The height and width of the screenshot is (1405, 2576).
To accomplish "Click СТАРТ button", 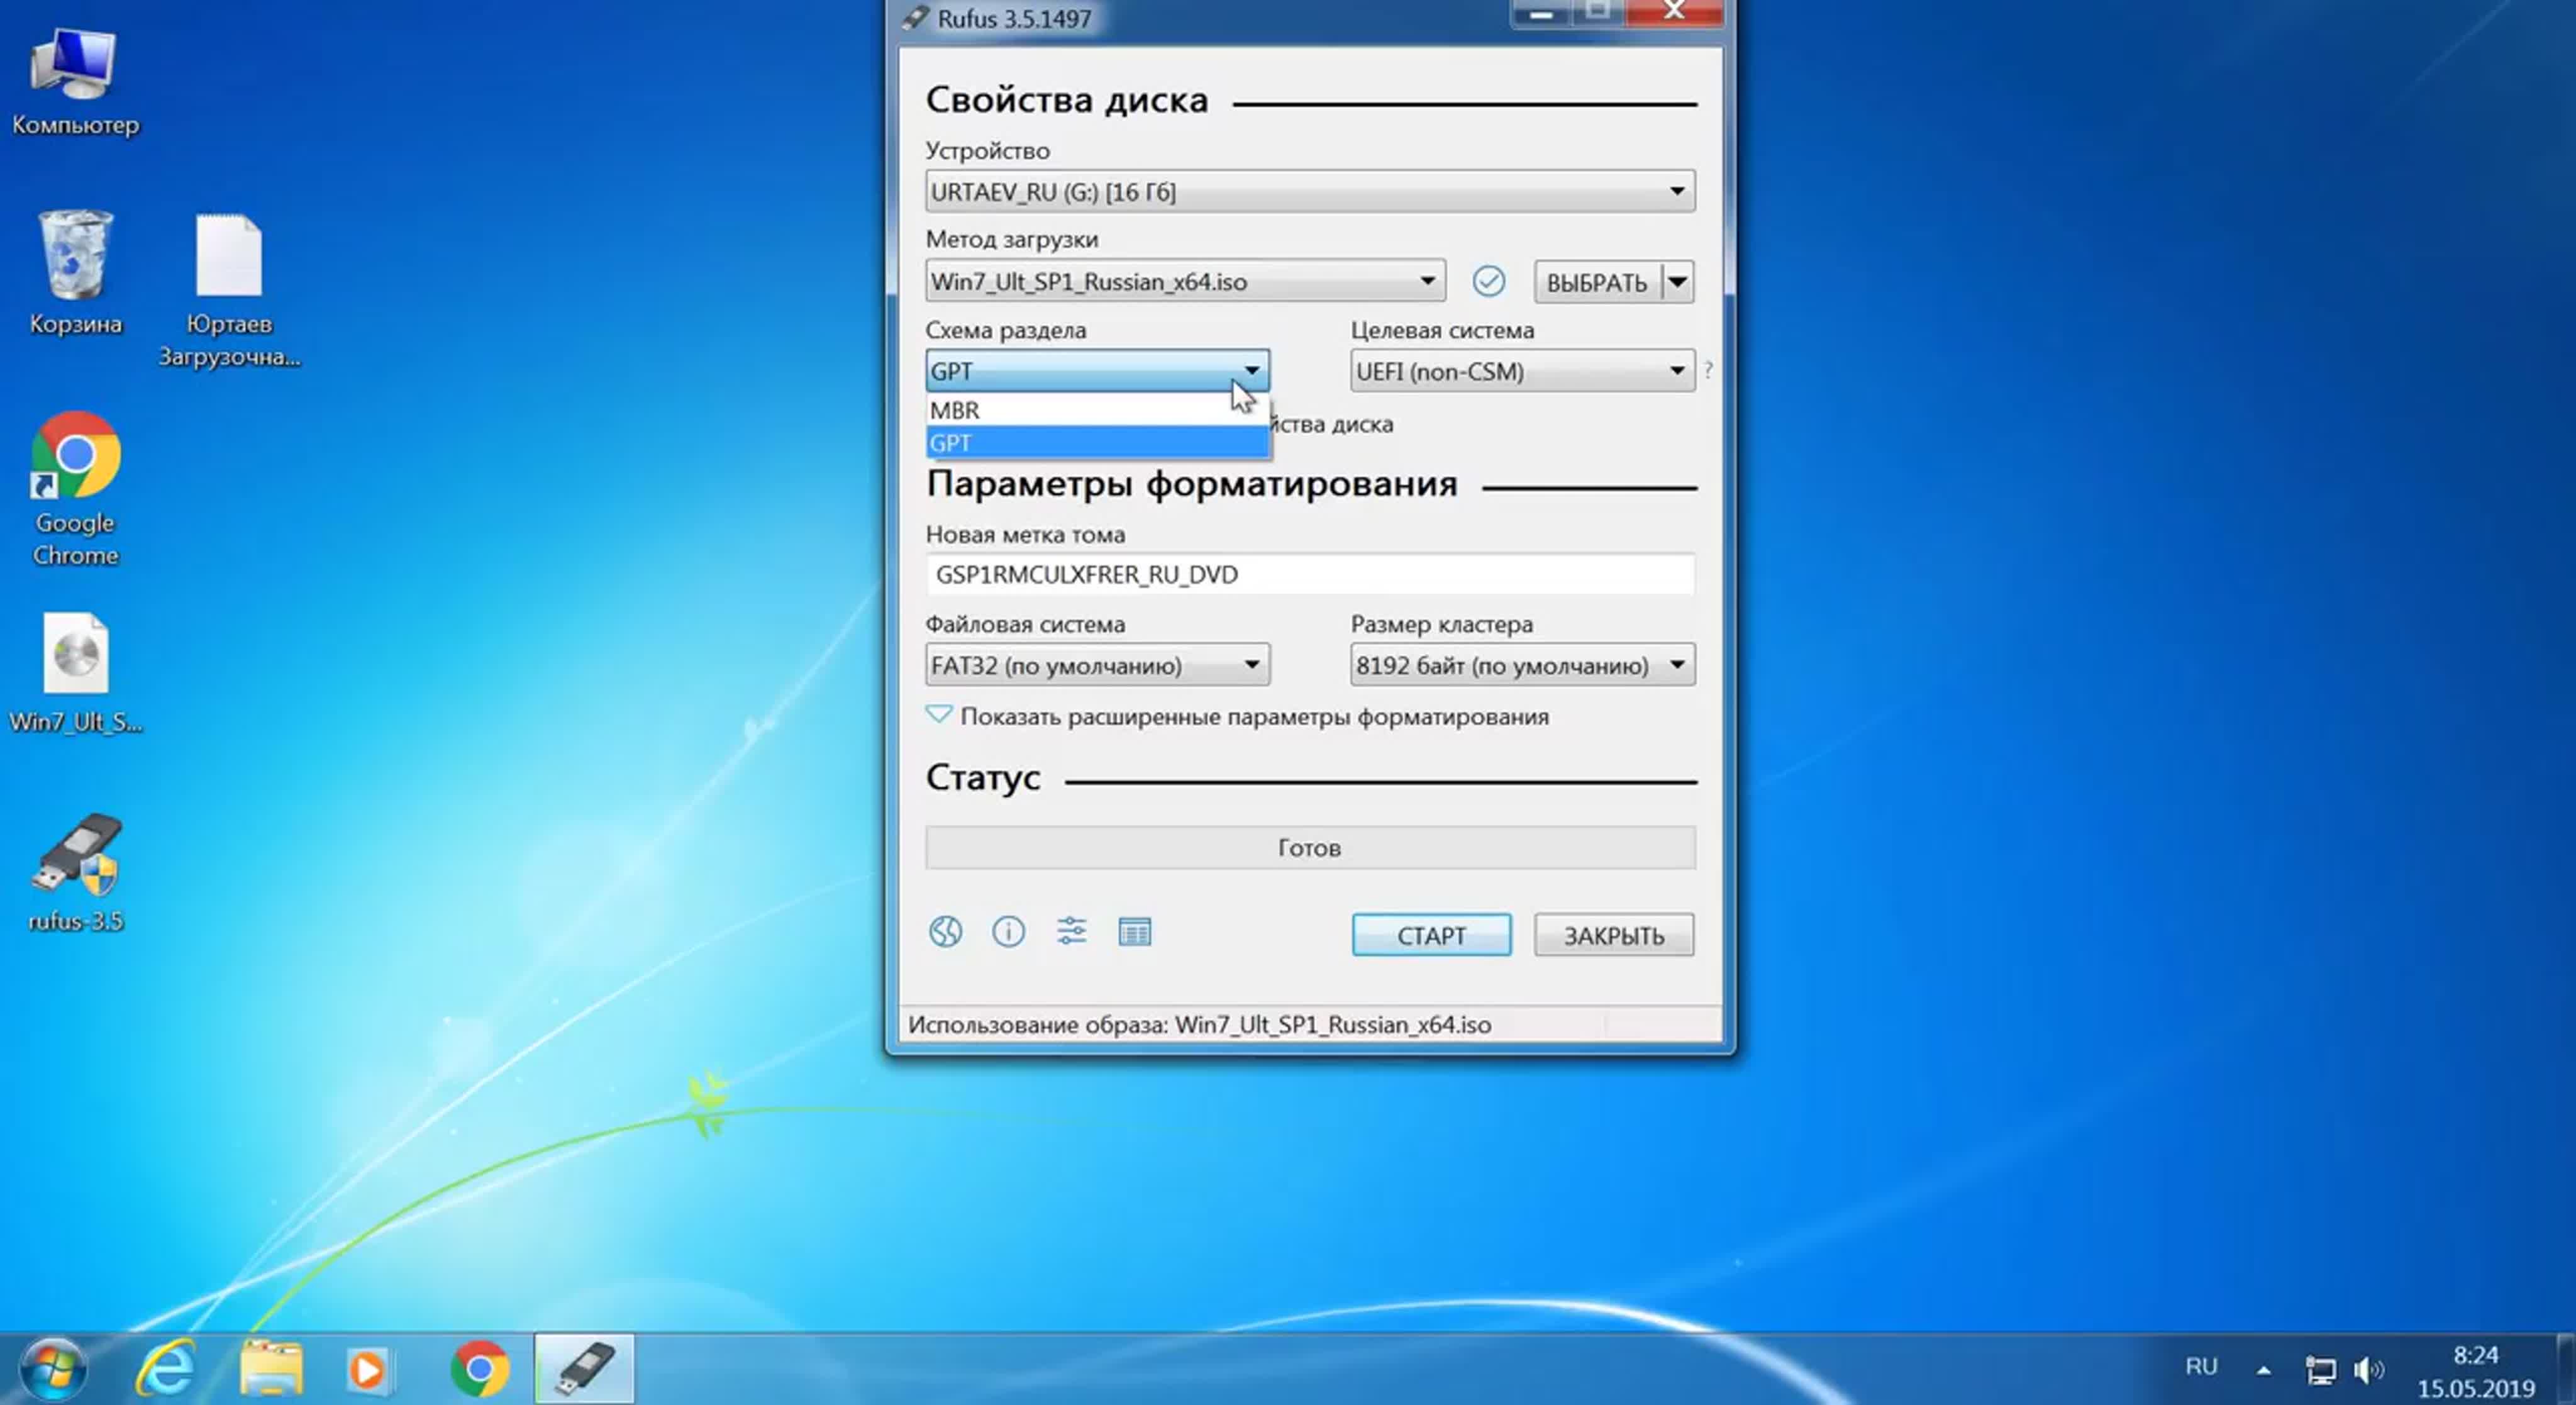I will coord(1431,935).
